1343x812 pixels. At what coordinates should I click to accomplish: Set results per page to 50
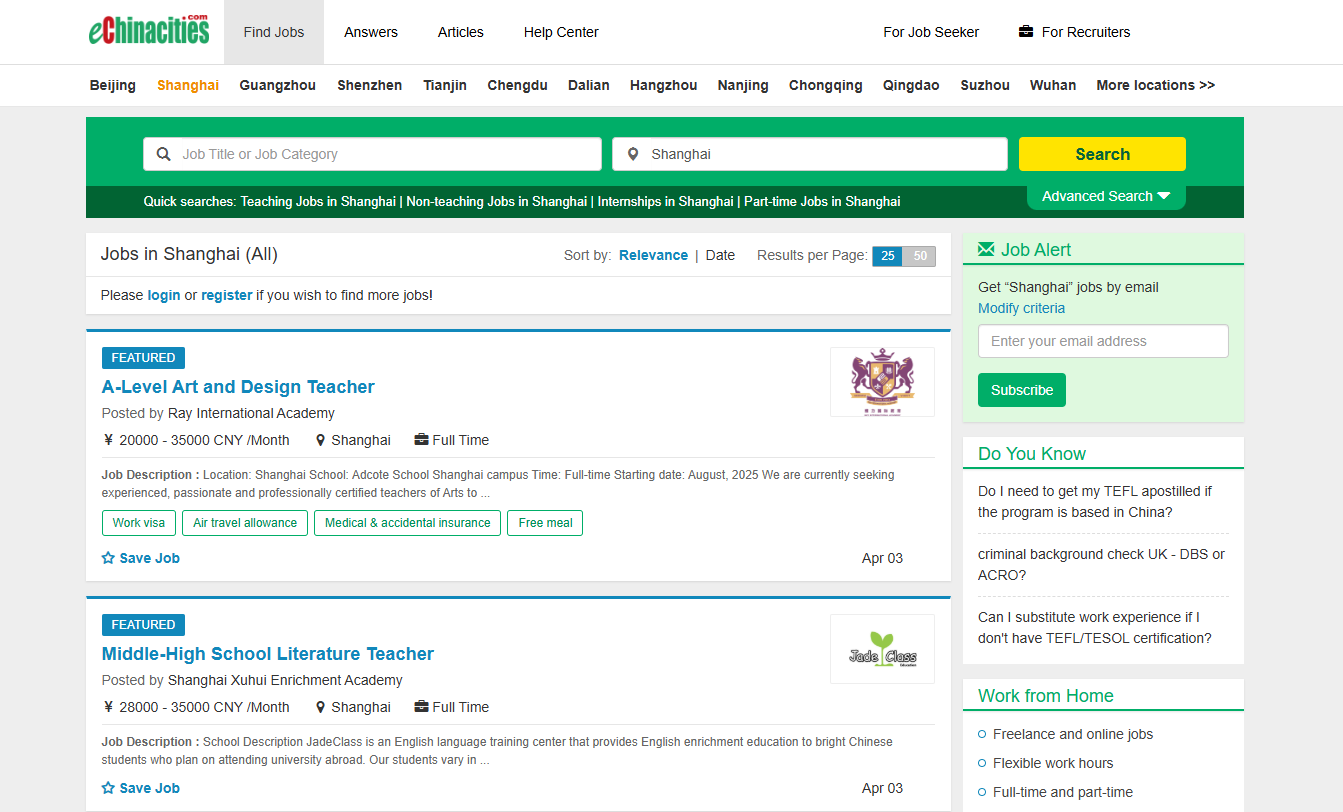click(x=920, y=256)
